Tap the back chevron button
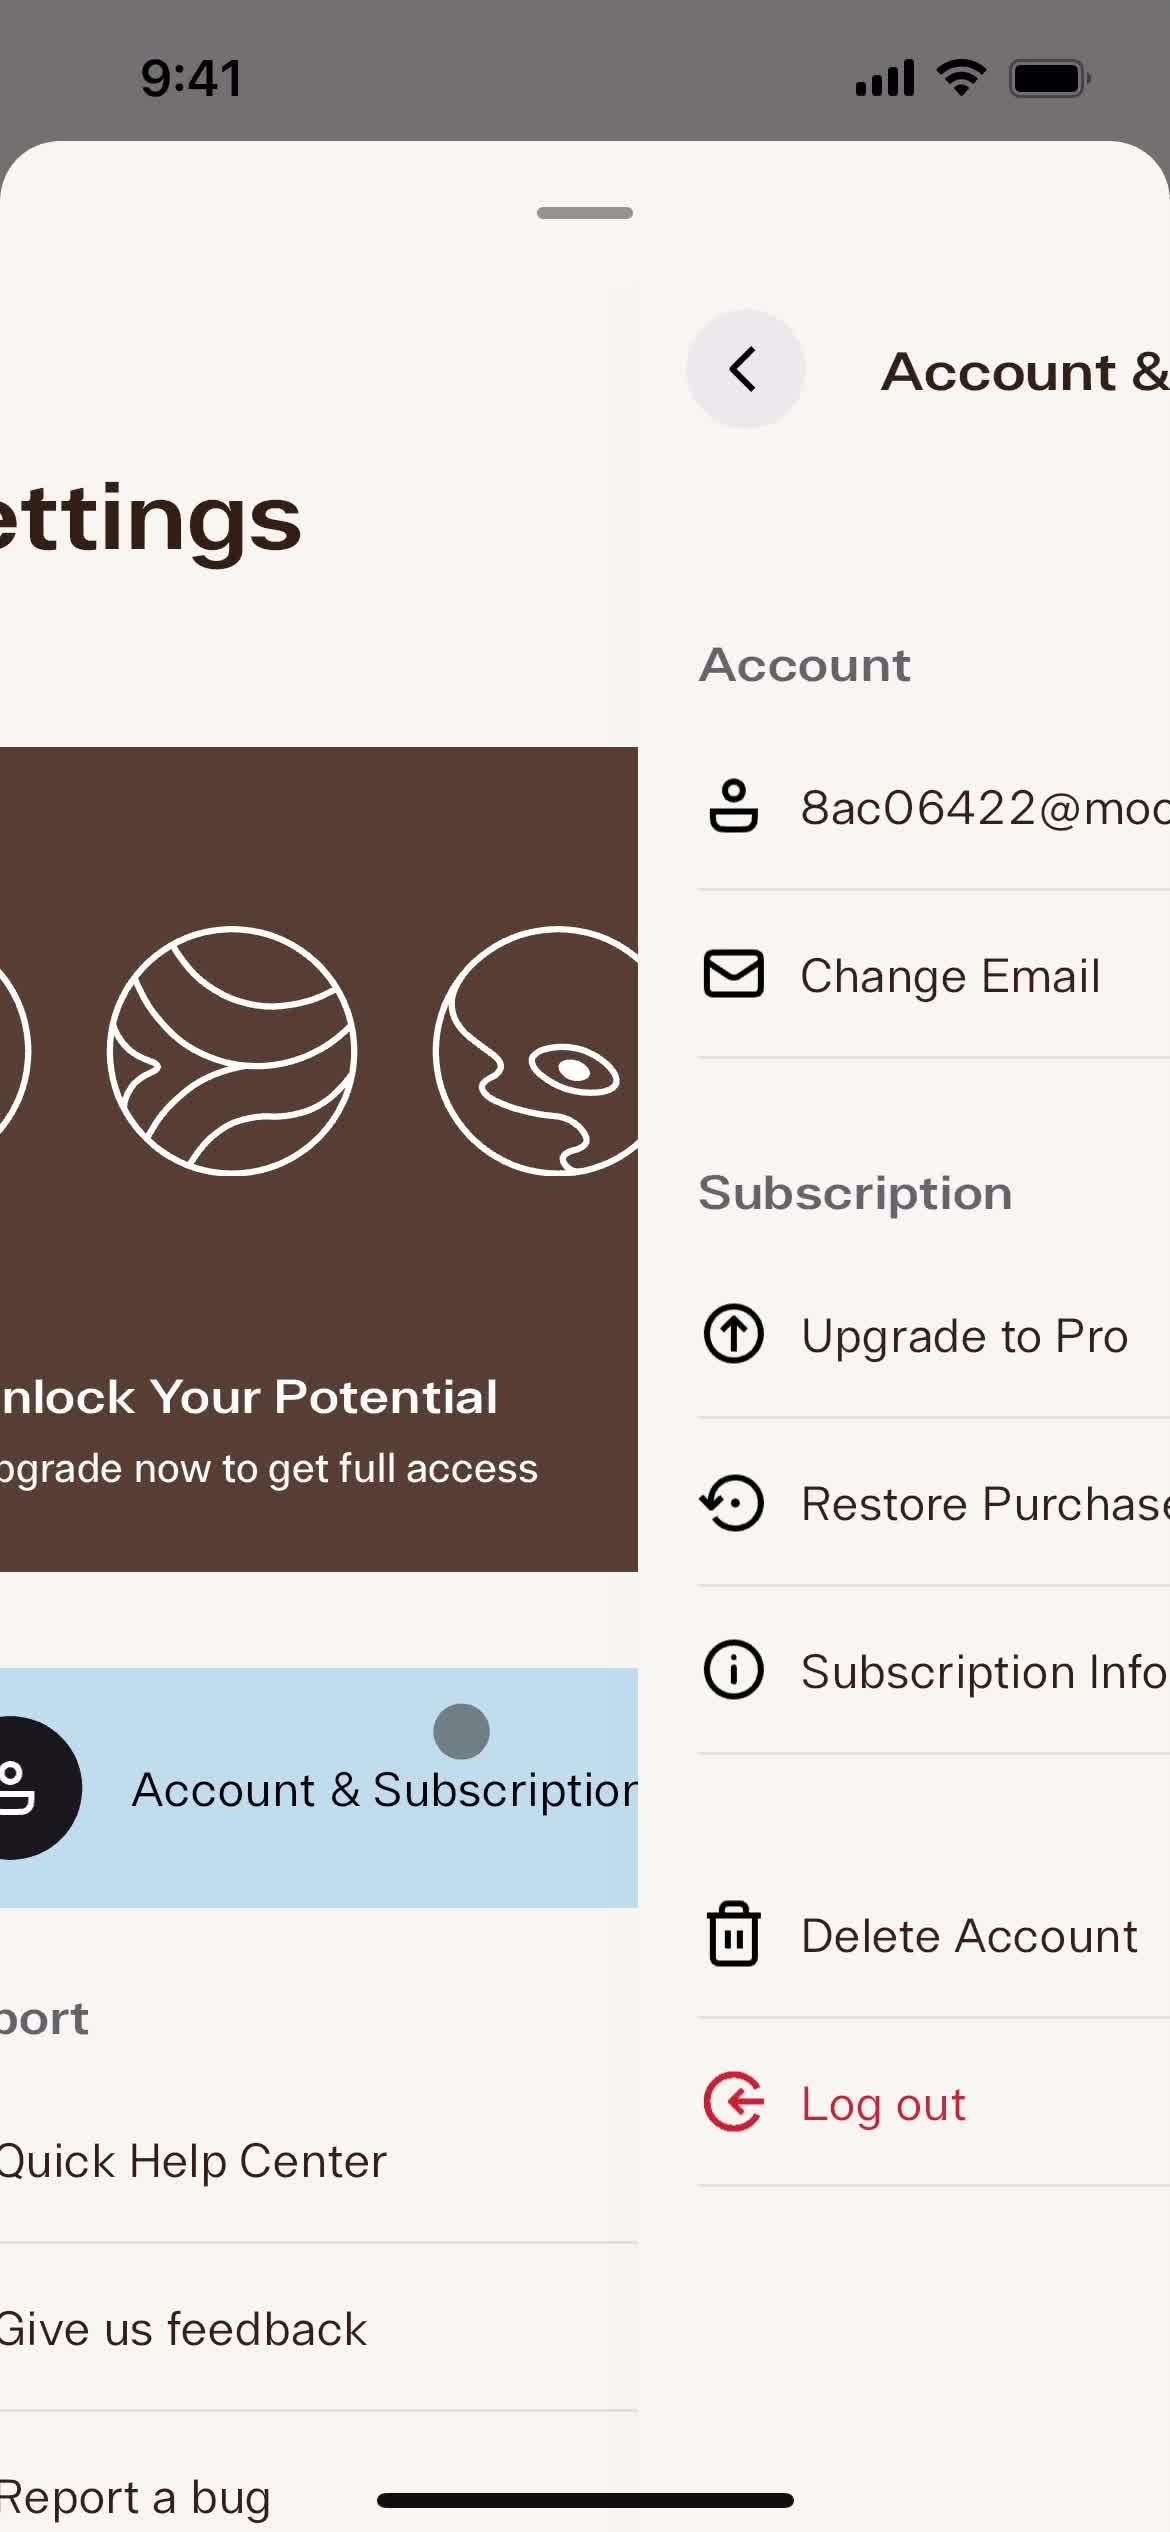Image resolution: width=1170 pixels, height=2532 pixels. pos(745,369)
